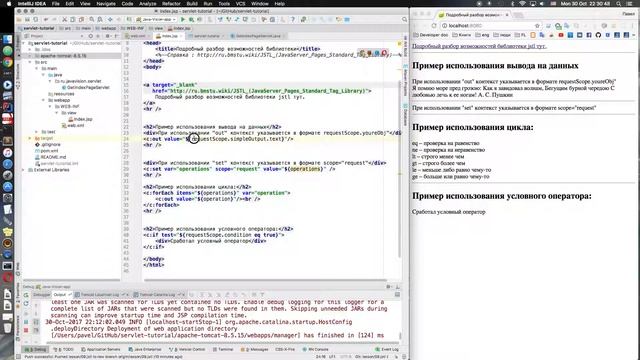
Task: Open the VCS menu
Action: [x=240, y=4]
